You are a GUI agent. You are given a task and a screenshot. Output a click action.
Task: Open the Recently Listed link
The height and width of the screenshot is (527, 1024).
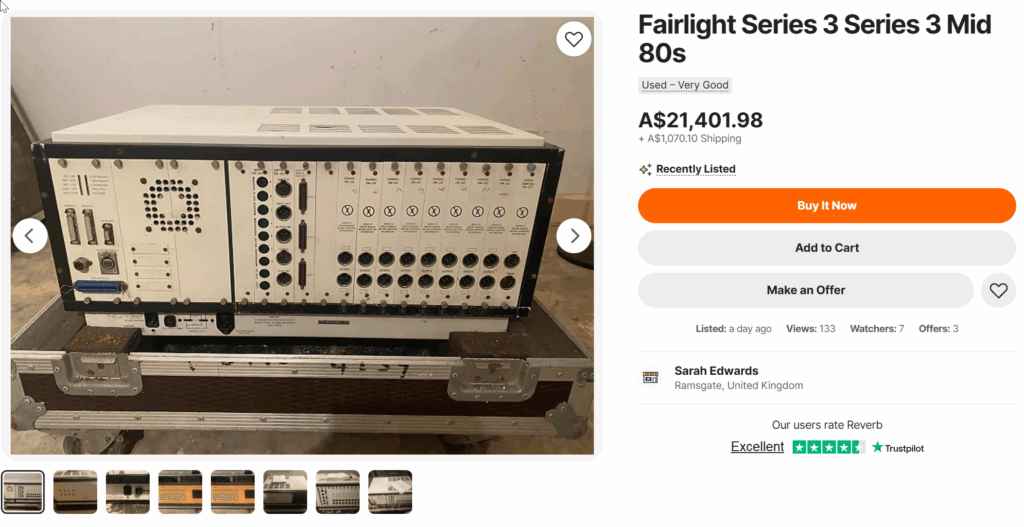[695, 169]
